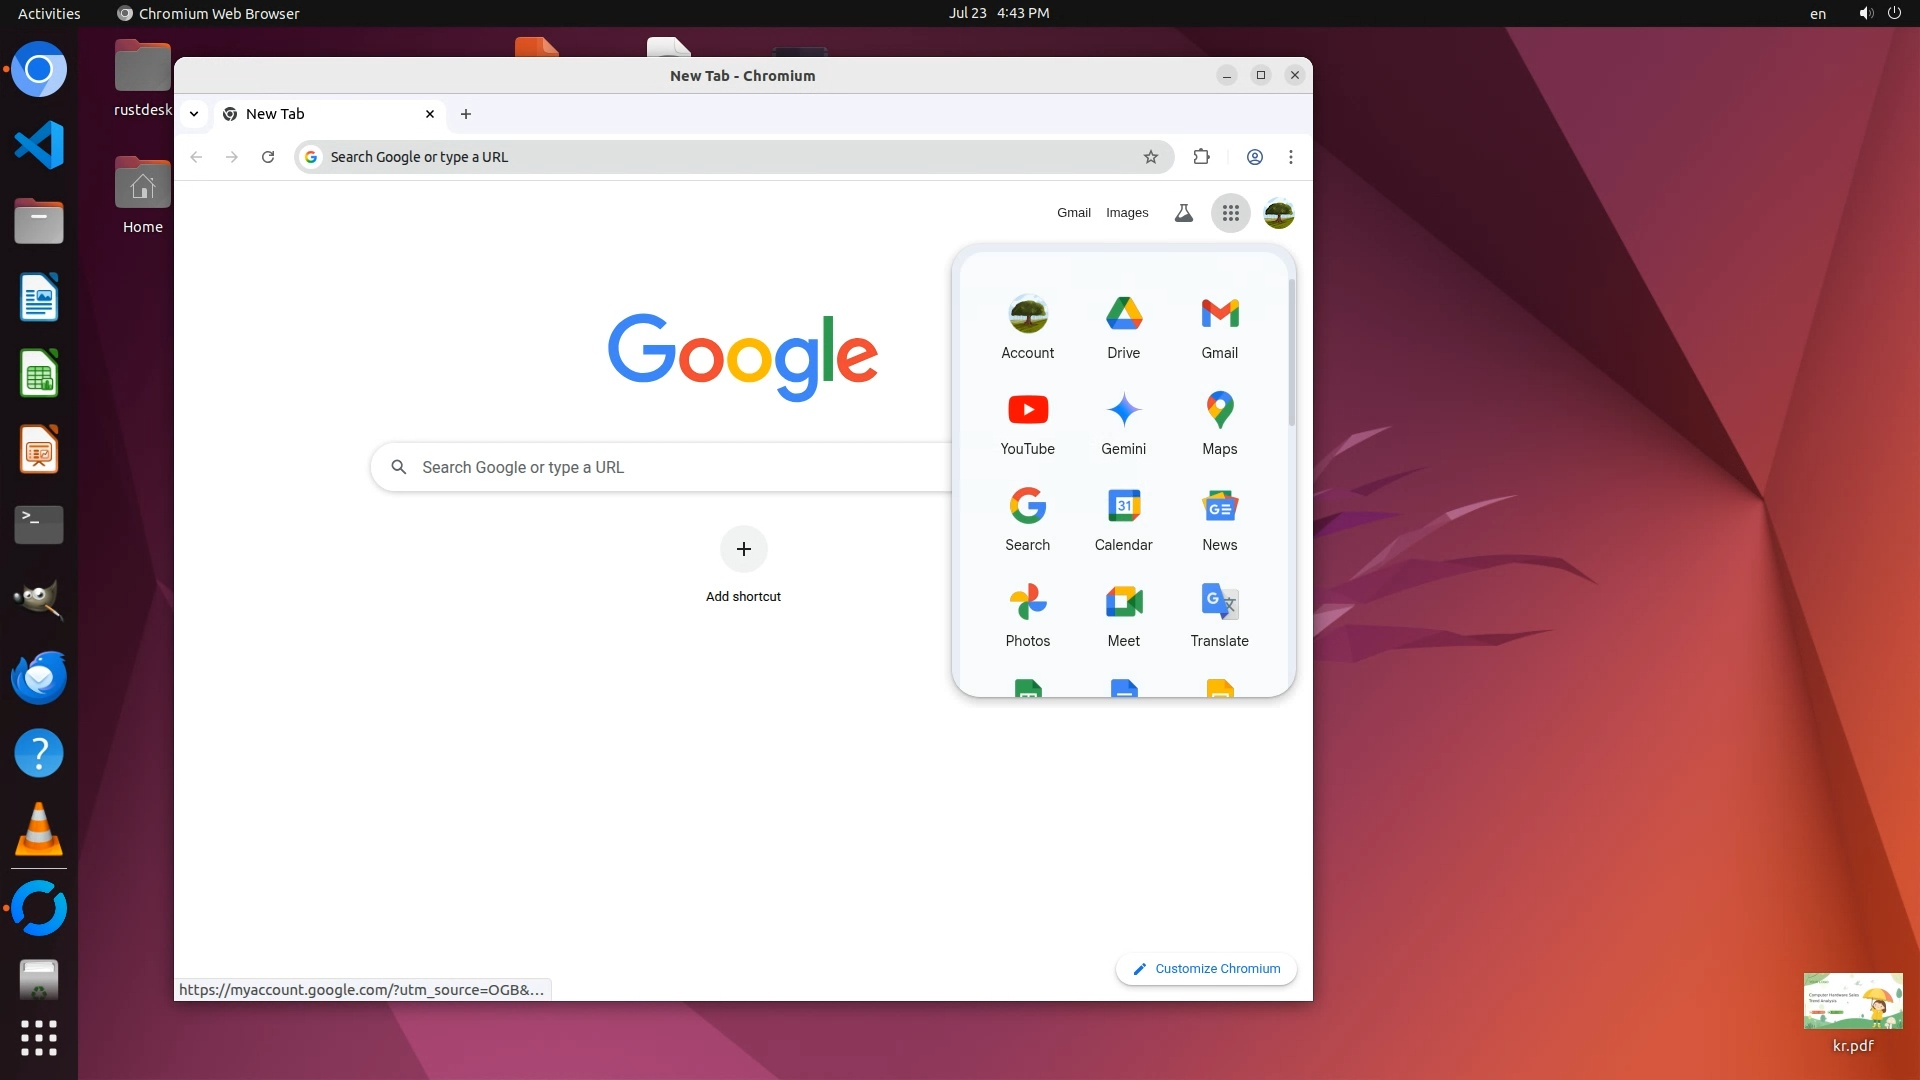Toggle the Google apps grid button
Viewport: 1920px width, 1080px height.
(1230, 213)
